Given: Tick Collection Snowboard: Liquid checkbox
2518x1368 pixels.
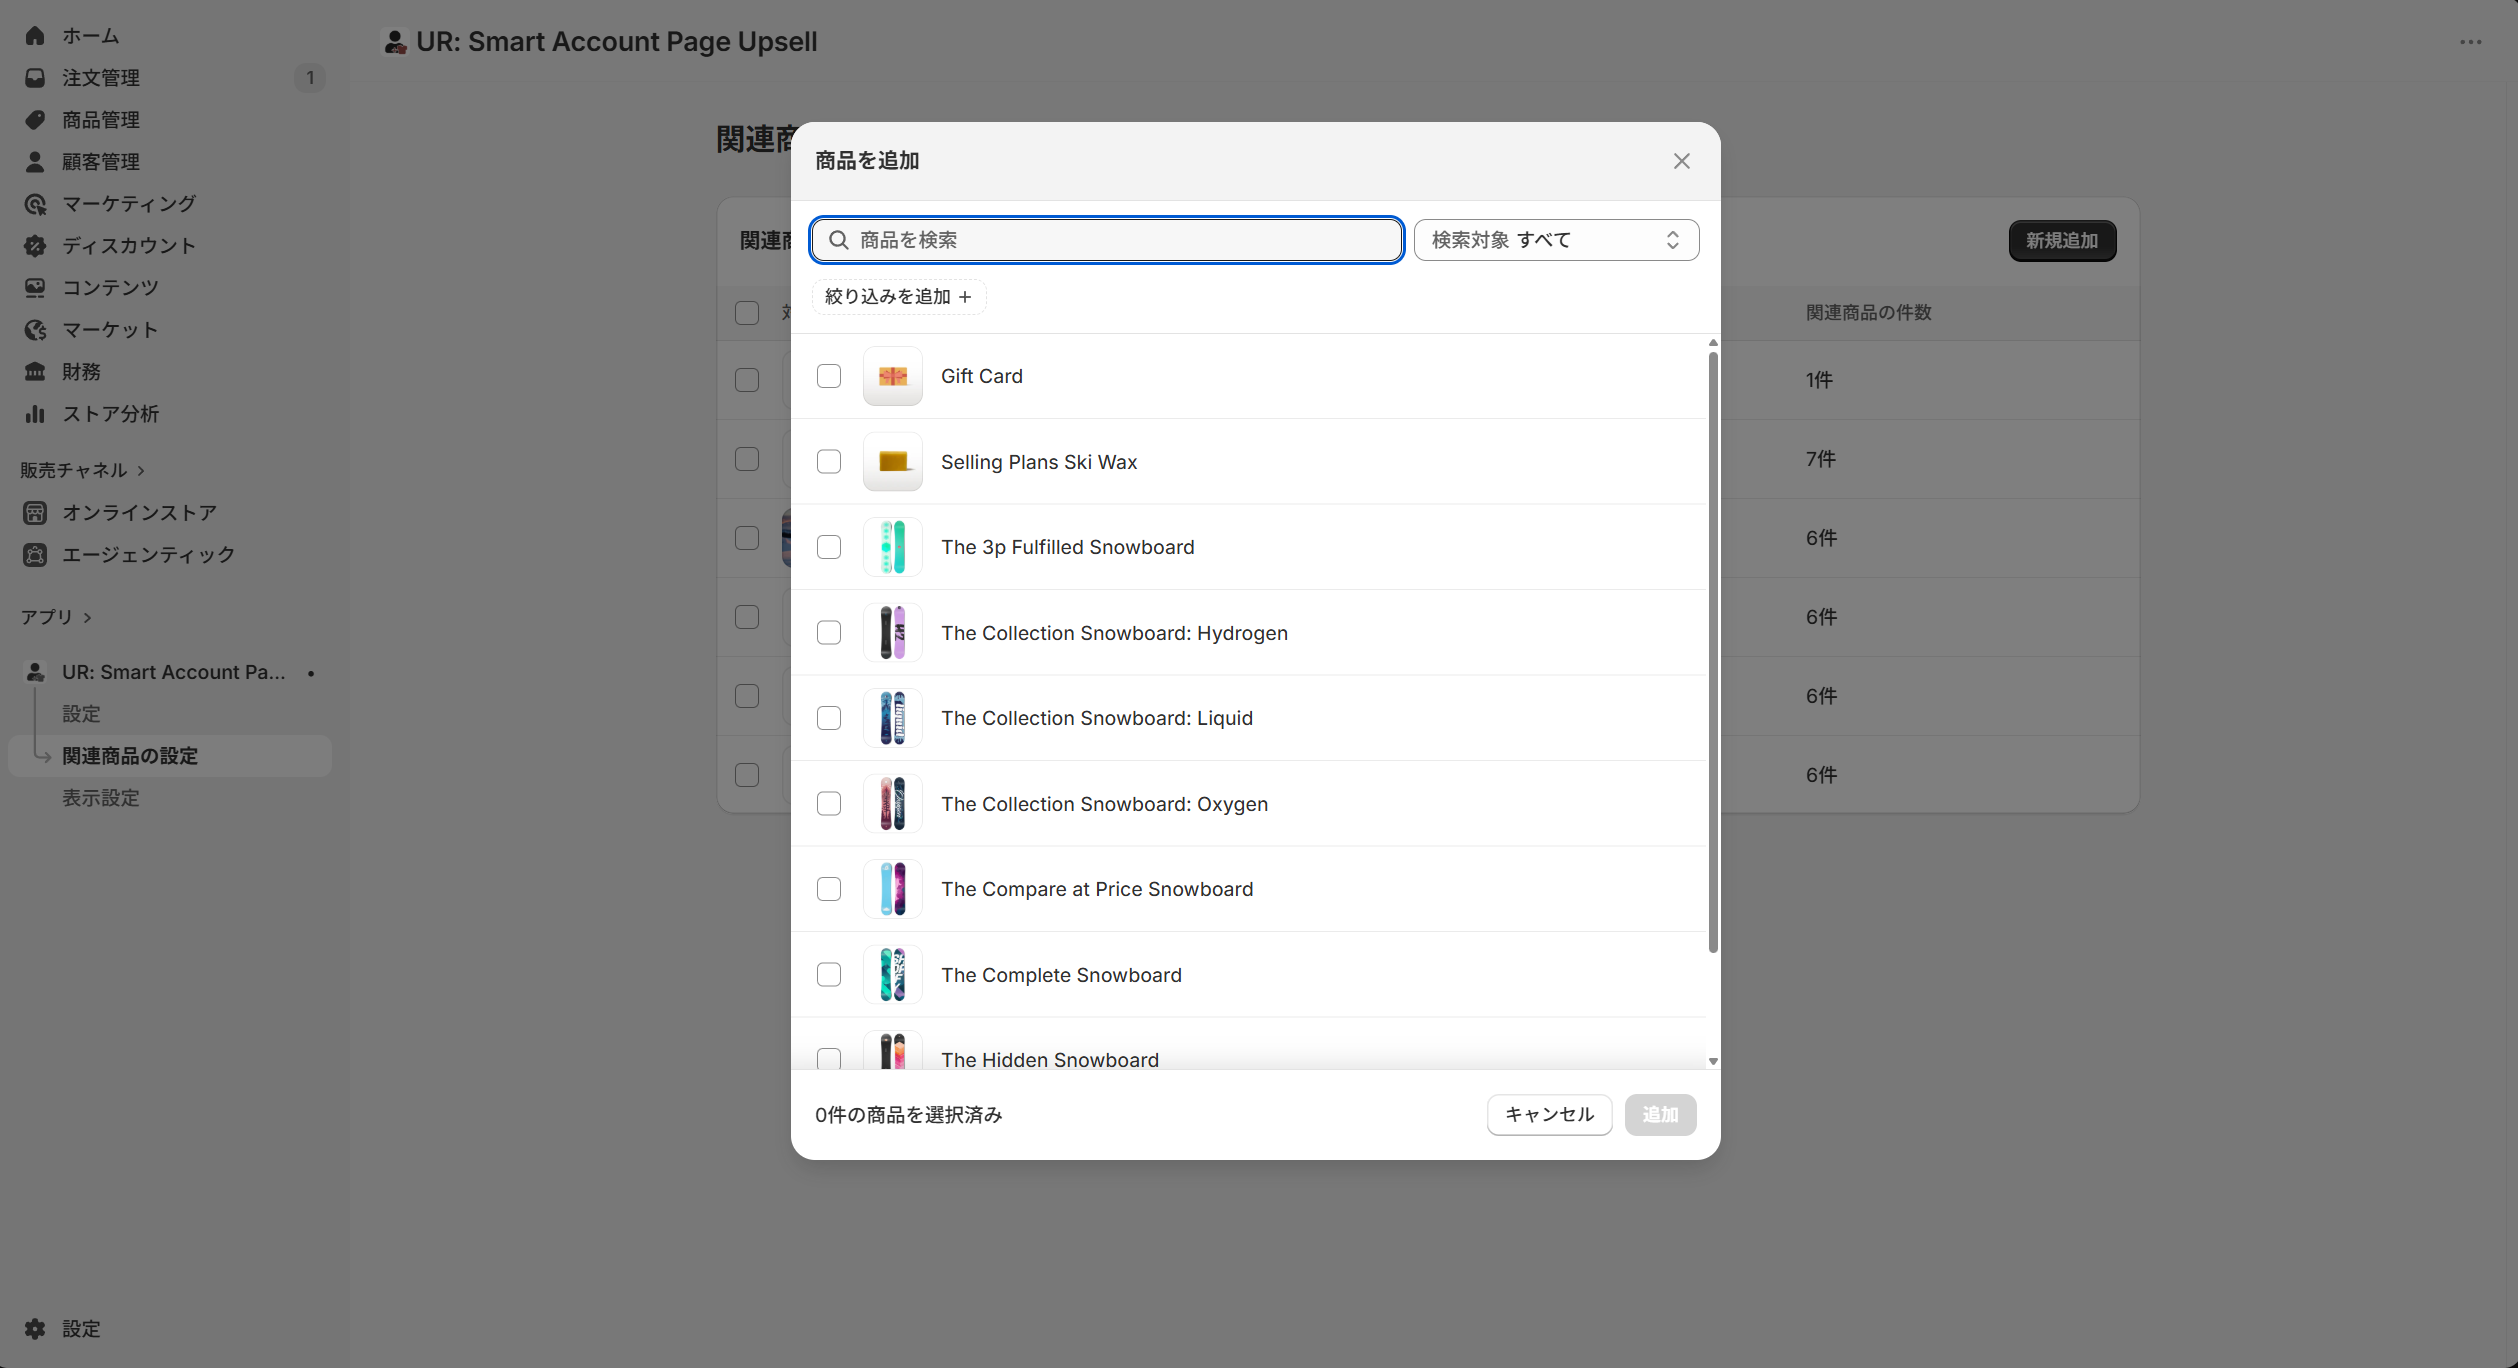Looking at the screenshot, I should (829, 718).
